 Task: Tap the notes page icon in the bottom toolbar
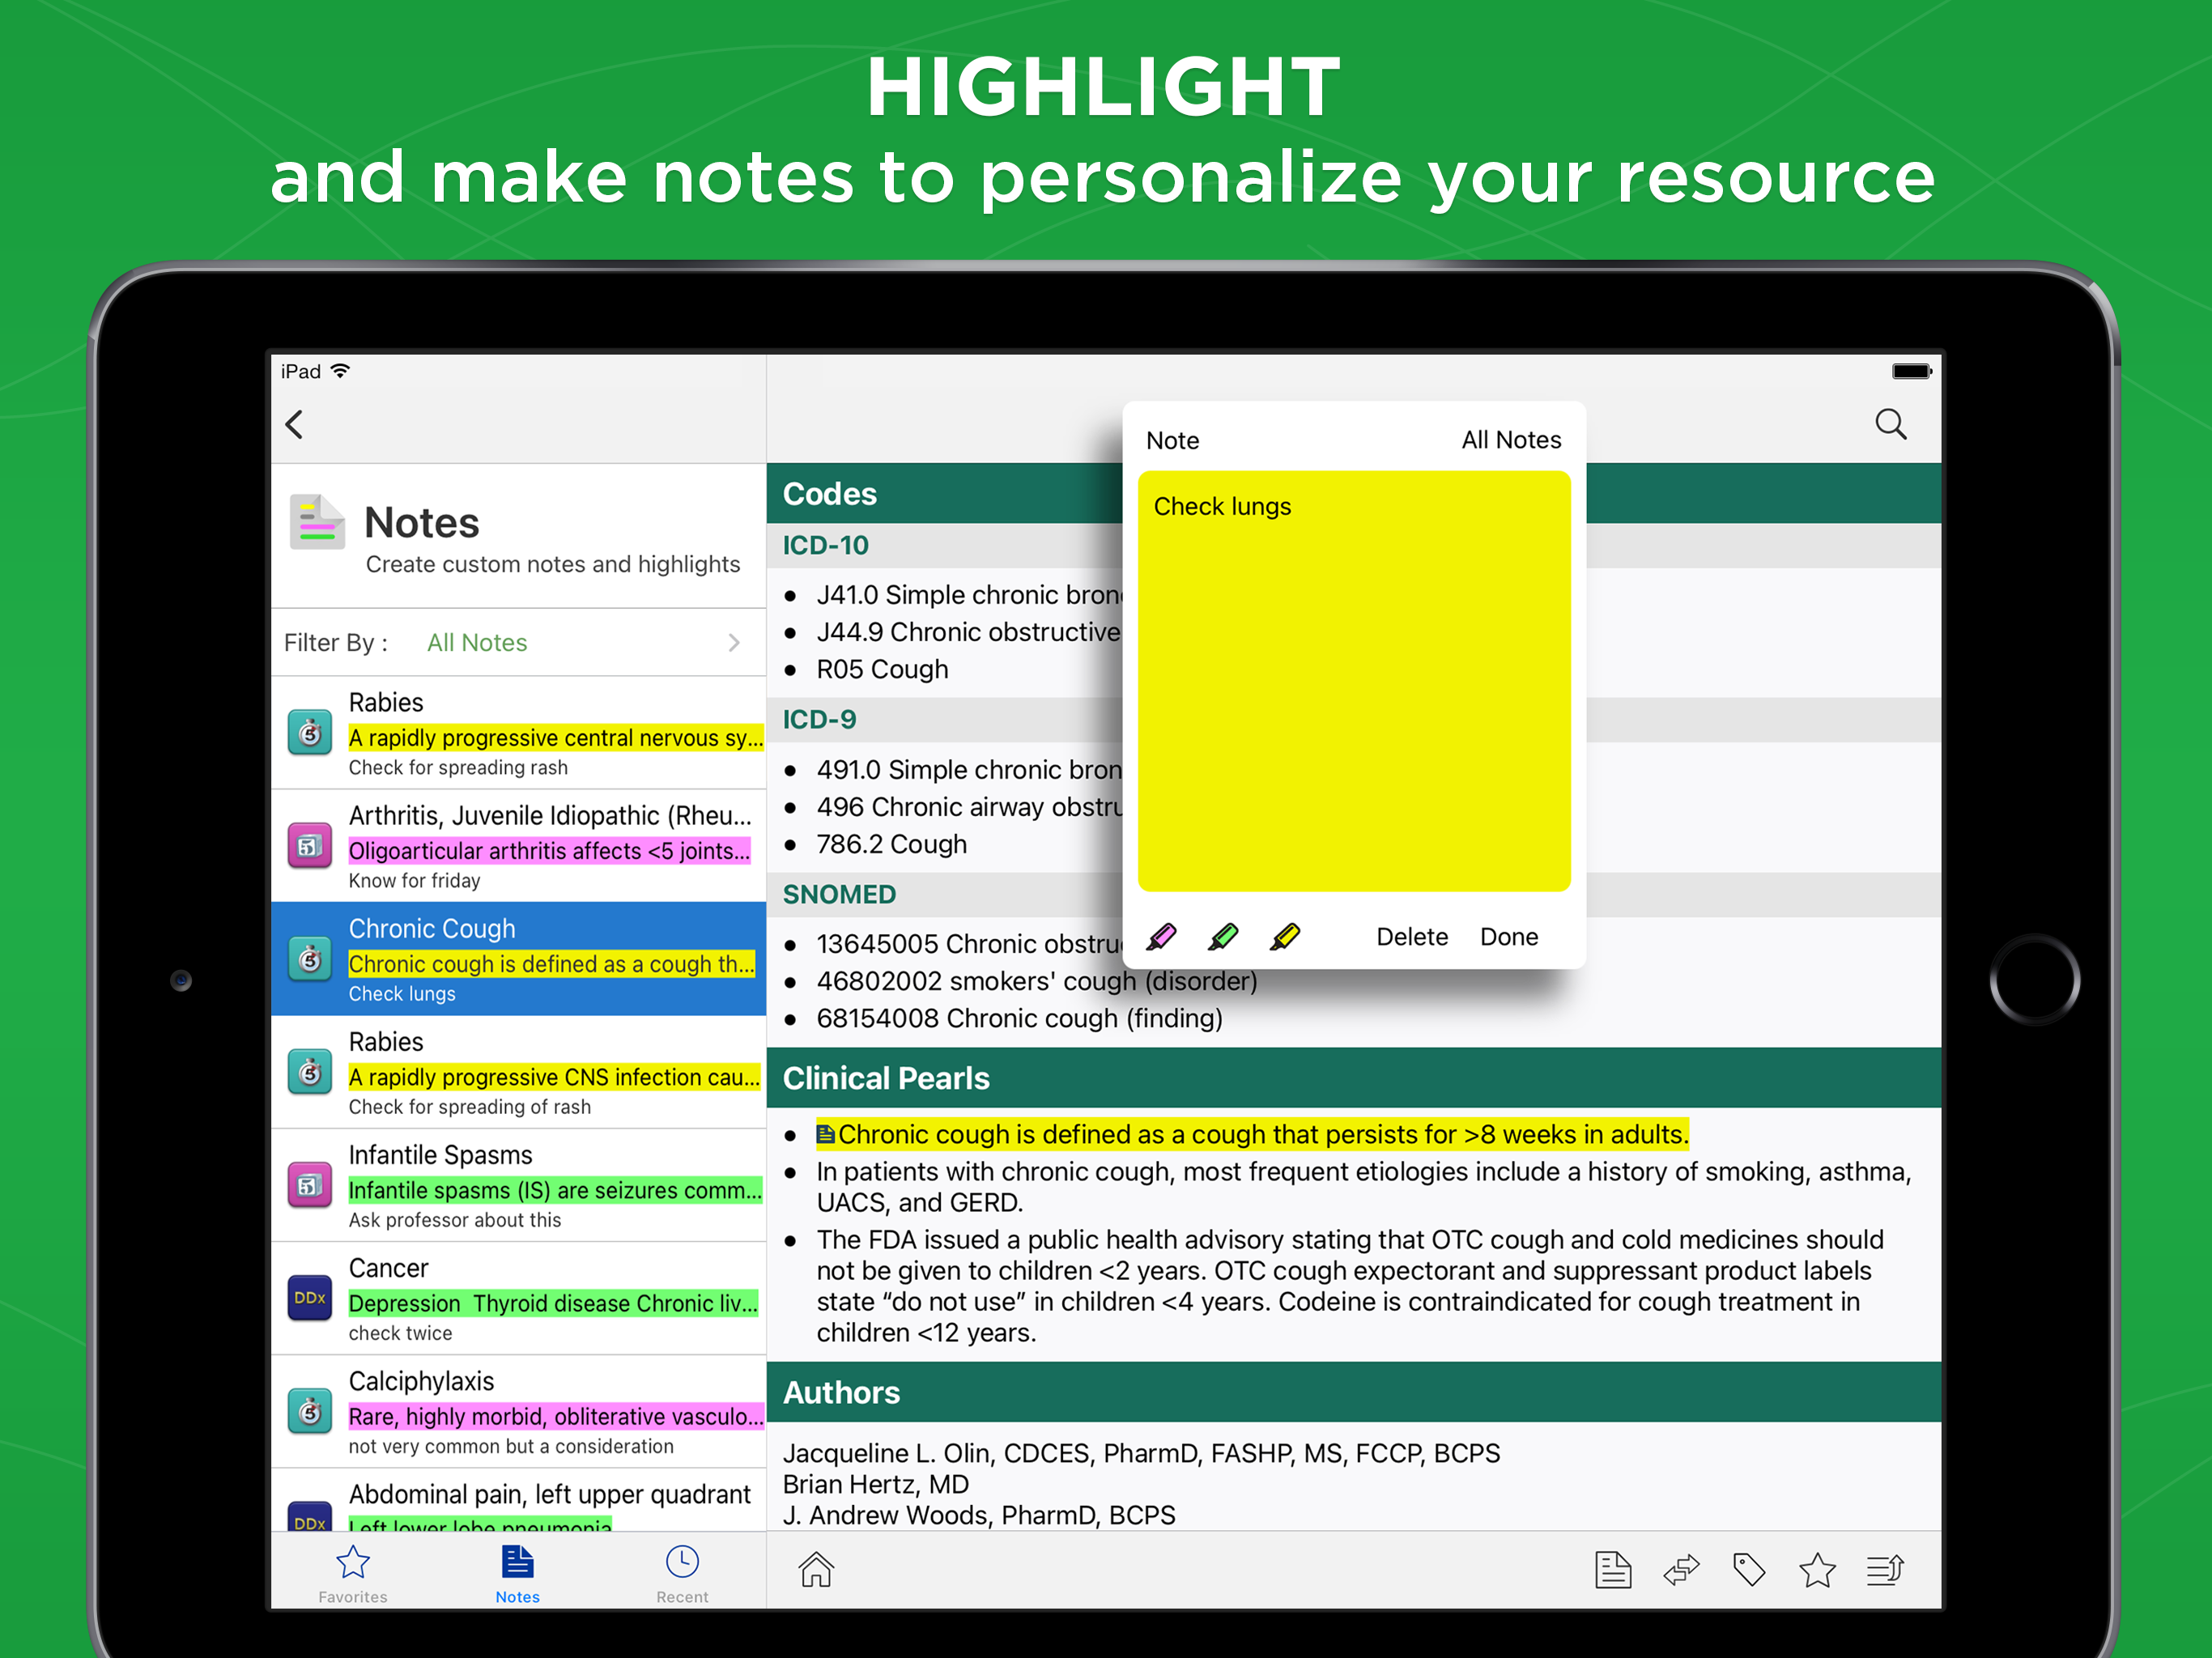(1612, 1569)
